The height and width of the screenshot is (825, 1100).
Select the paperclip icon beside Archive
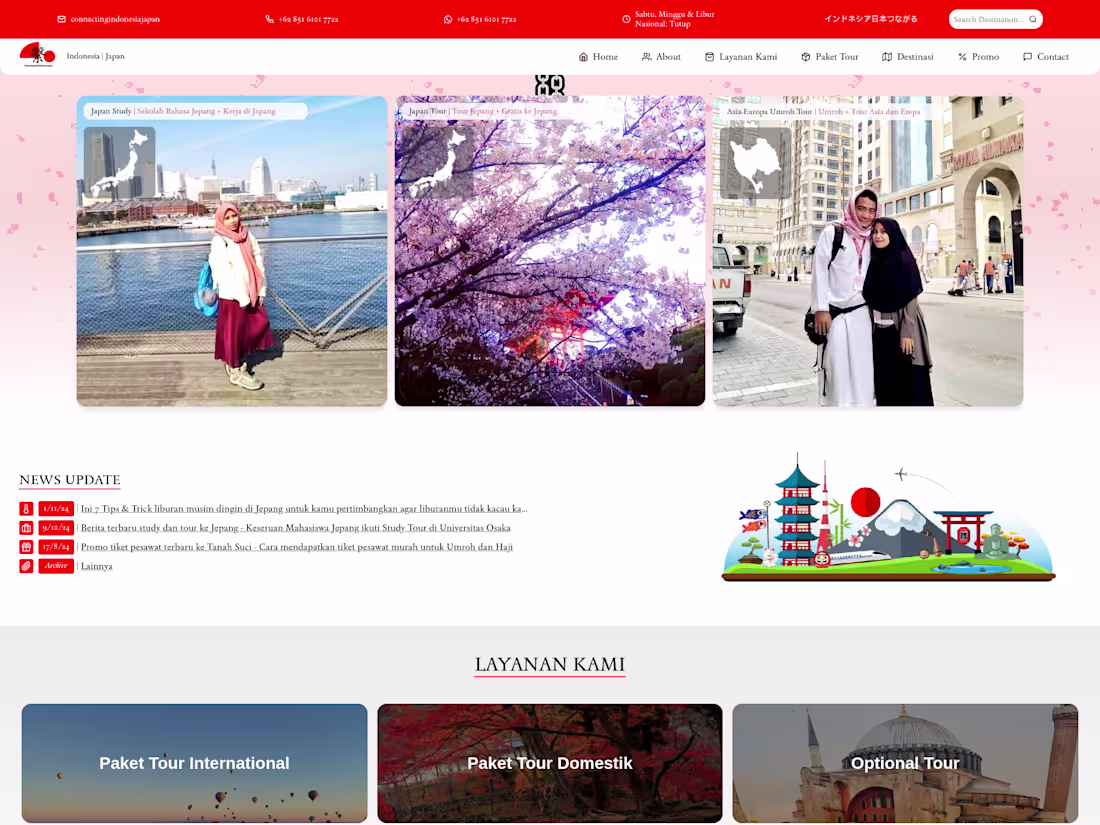point(26,565)
